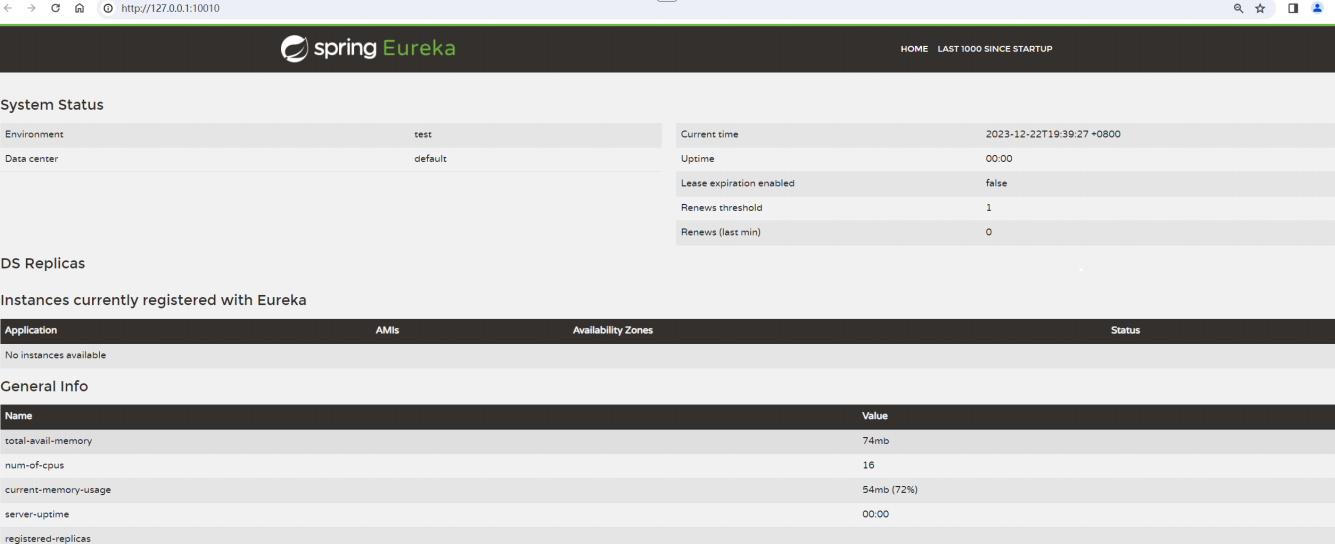This screenshot has width=1335, height=544.
Task: Click the data center value 'default'
Action: 430,159
